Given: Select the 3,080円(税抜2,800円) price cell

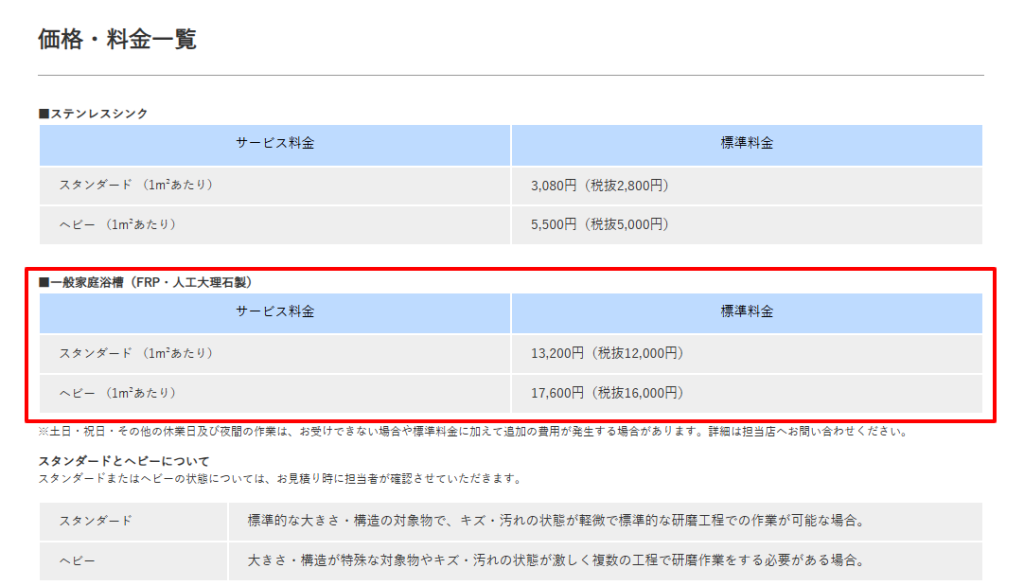Looking at the screenshot, I should pos(746,186).
